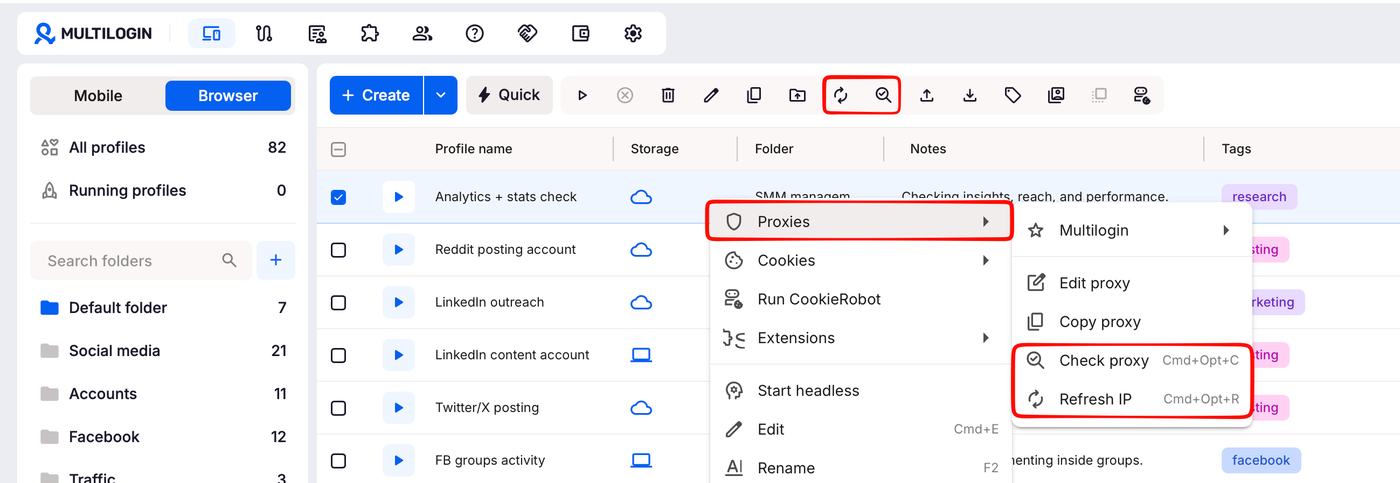Image resolution: width=1400 pixels, height=483 pixels.
Task: Open the Default folder
Action: (x=163, y=307)
